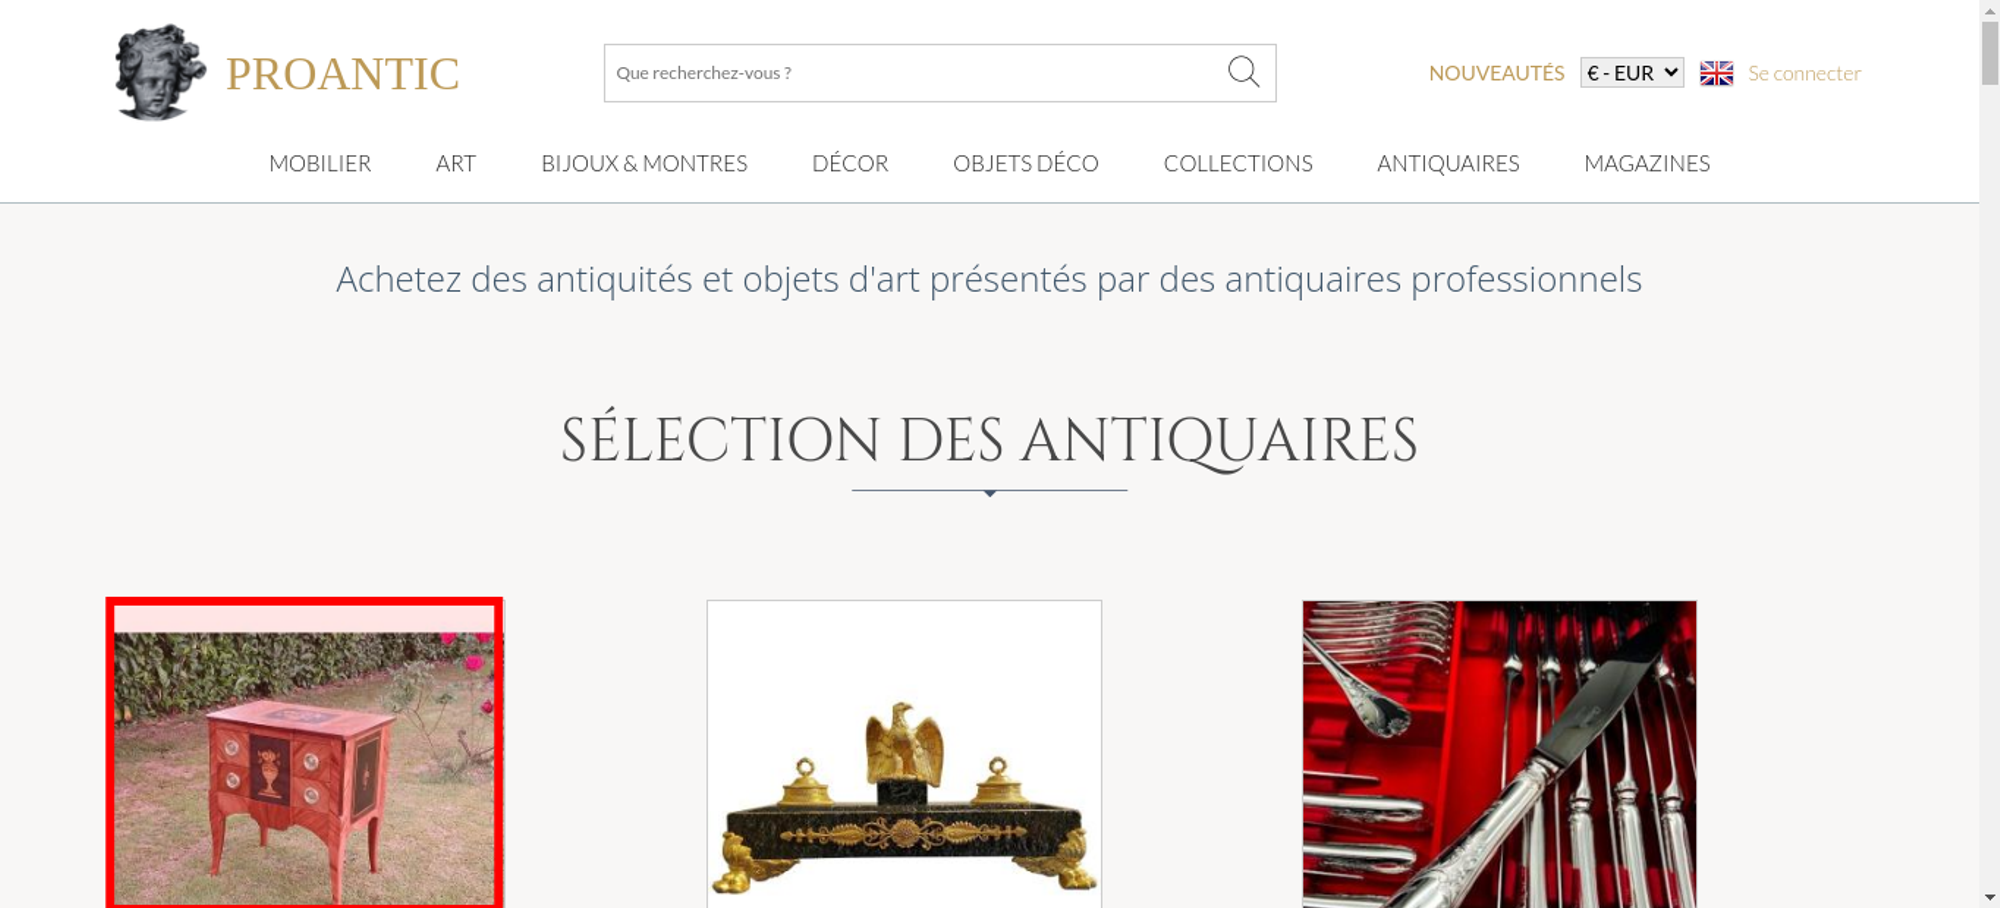Open the Décor menu
This screenshot has height=908, width=2000.
click(850, 163)
